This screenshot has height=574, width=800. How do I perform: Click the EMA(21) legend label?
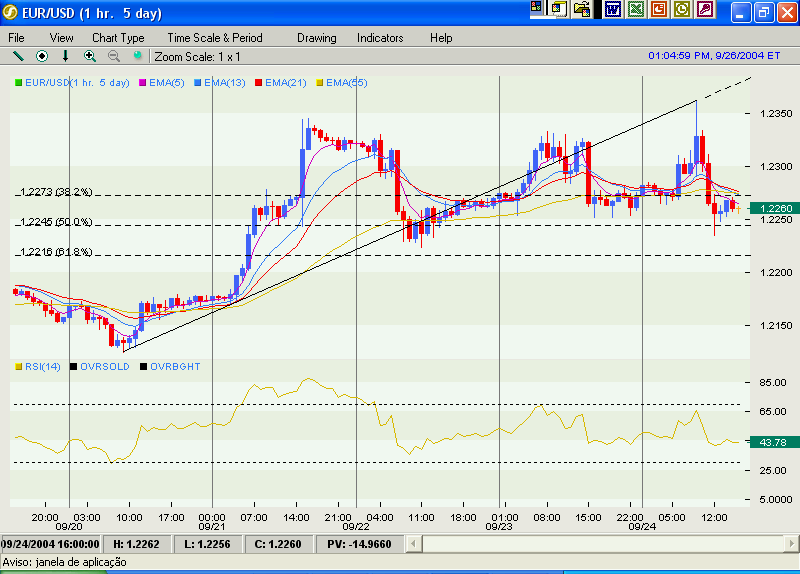point(286,83)
